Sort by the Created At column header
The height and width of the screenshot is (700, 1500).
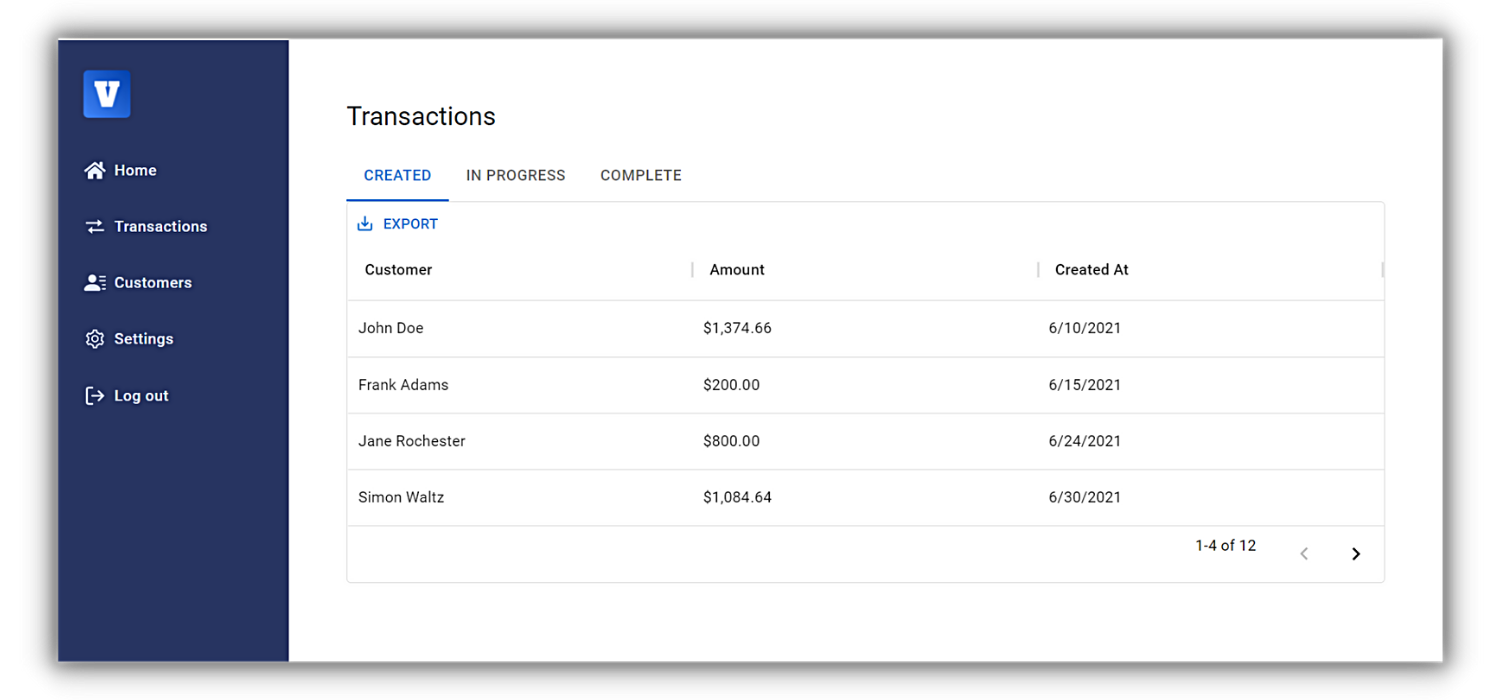click(x=1091, y=270)
